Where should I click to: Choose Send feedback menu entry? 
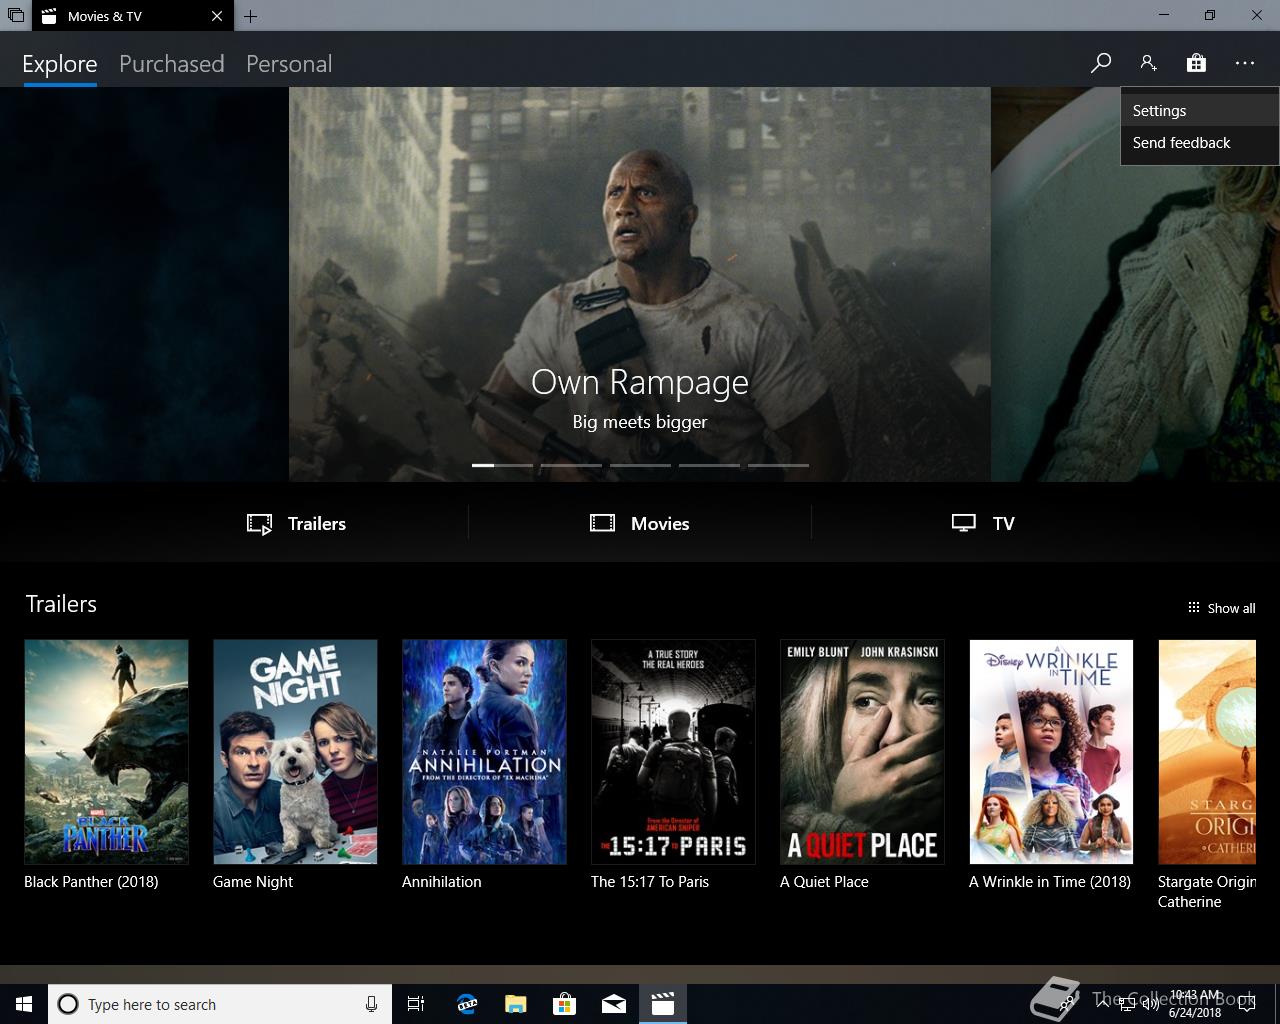pyautogui.click(x=1200, y=143)
